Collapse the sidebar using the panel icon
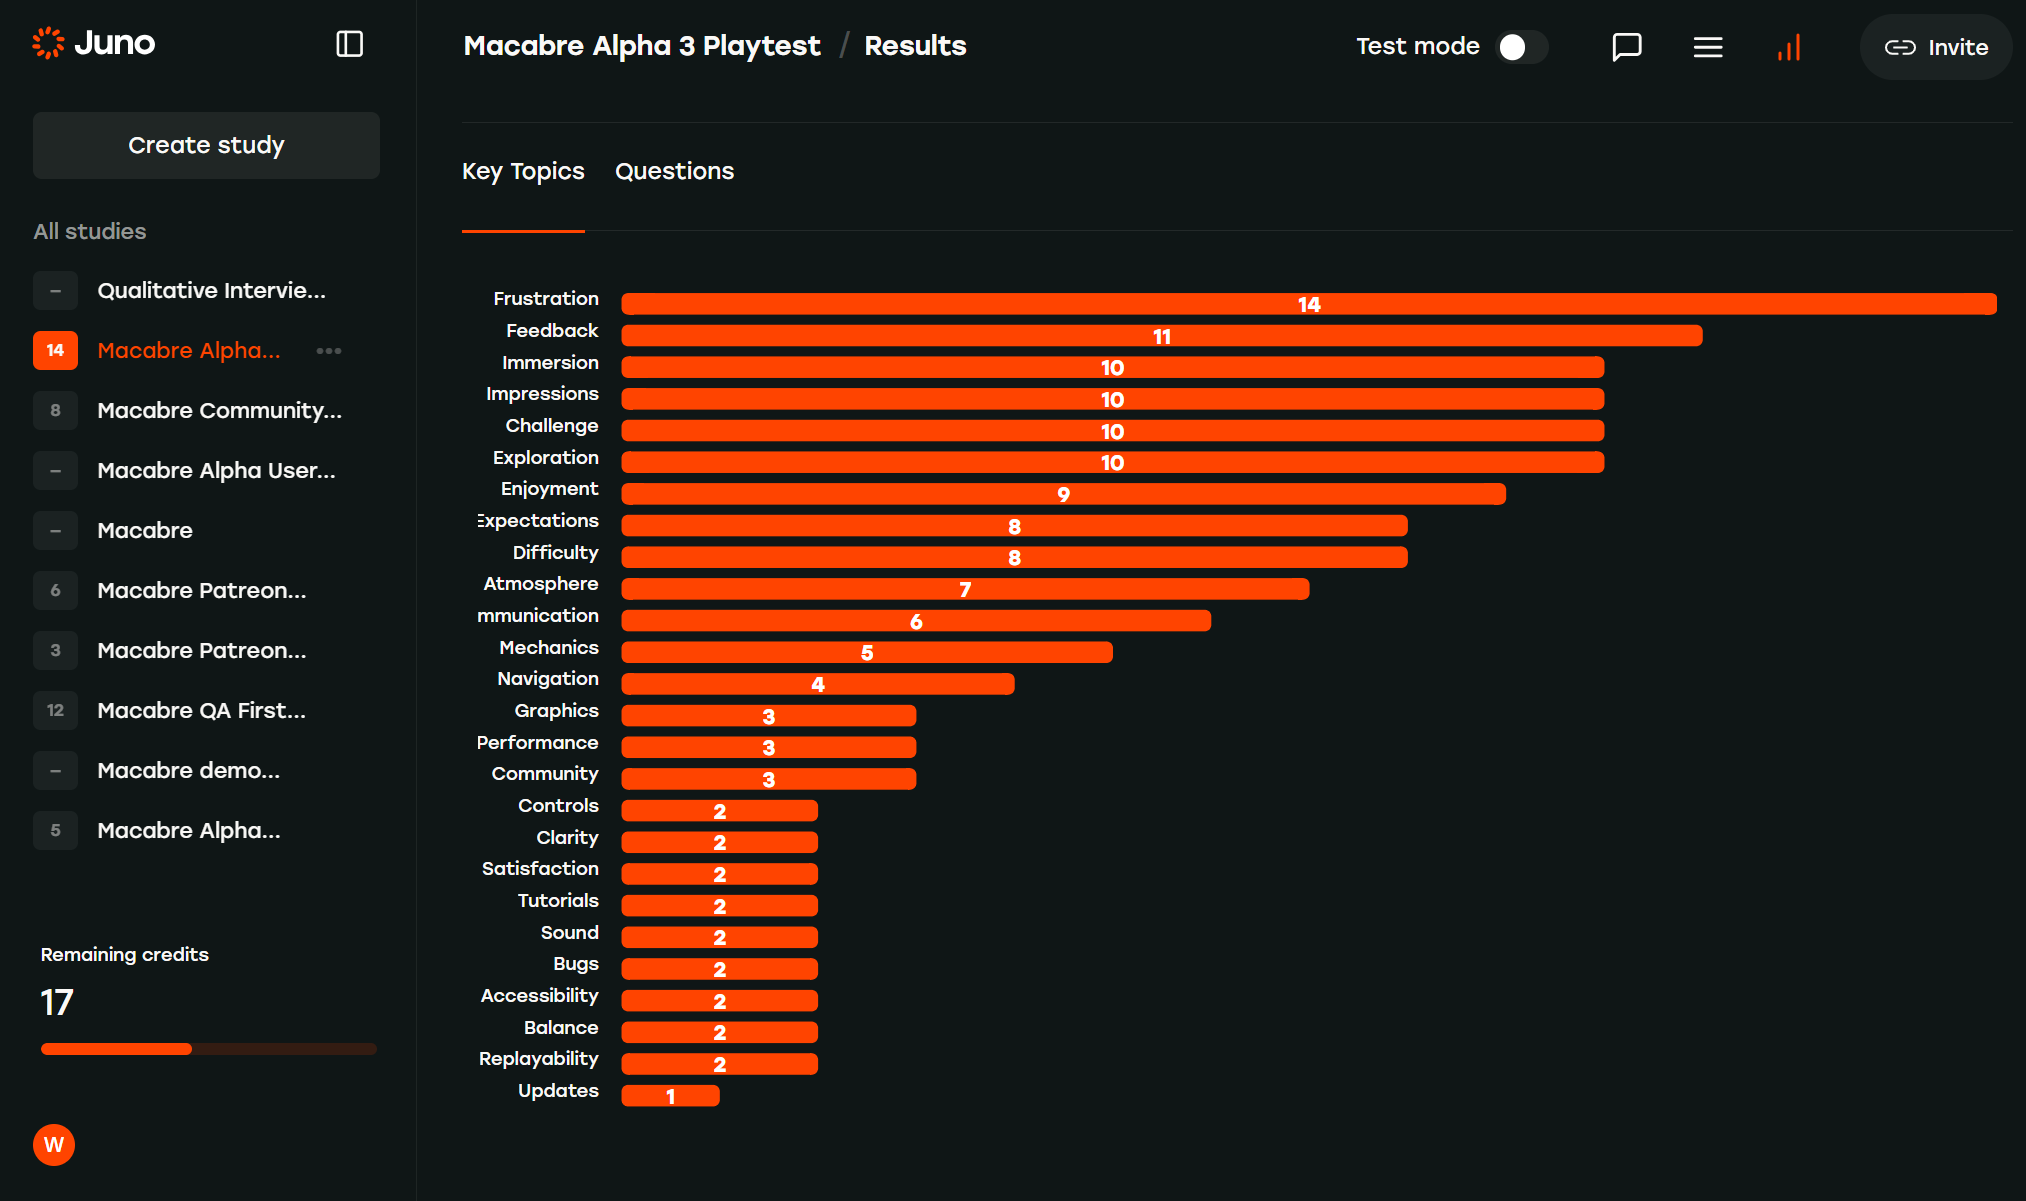Screen dimensions: 2026x1201 click(349, 45)
